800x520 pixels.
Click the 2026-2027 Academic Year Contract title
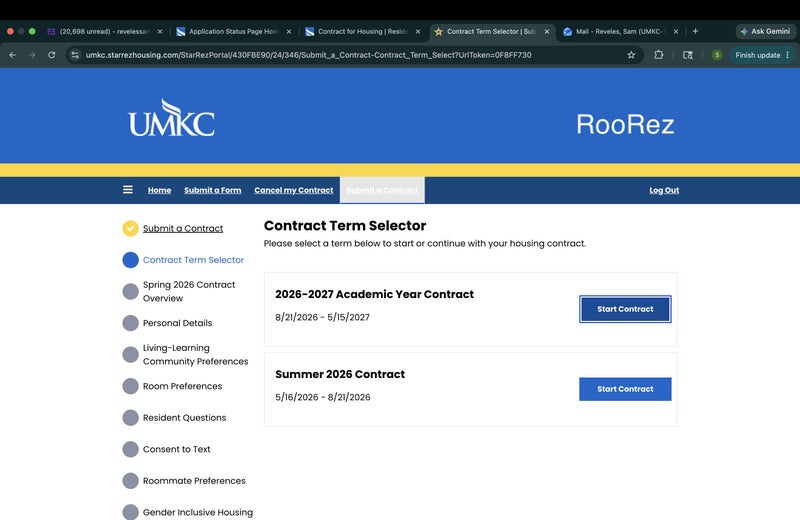(374, 294)
